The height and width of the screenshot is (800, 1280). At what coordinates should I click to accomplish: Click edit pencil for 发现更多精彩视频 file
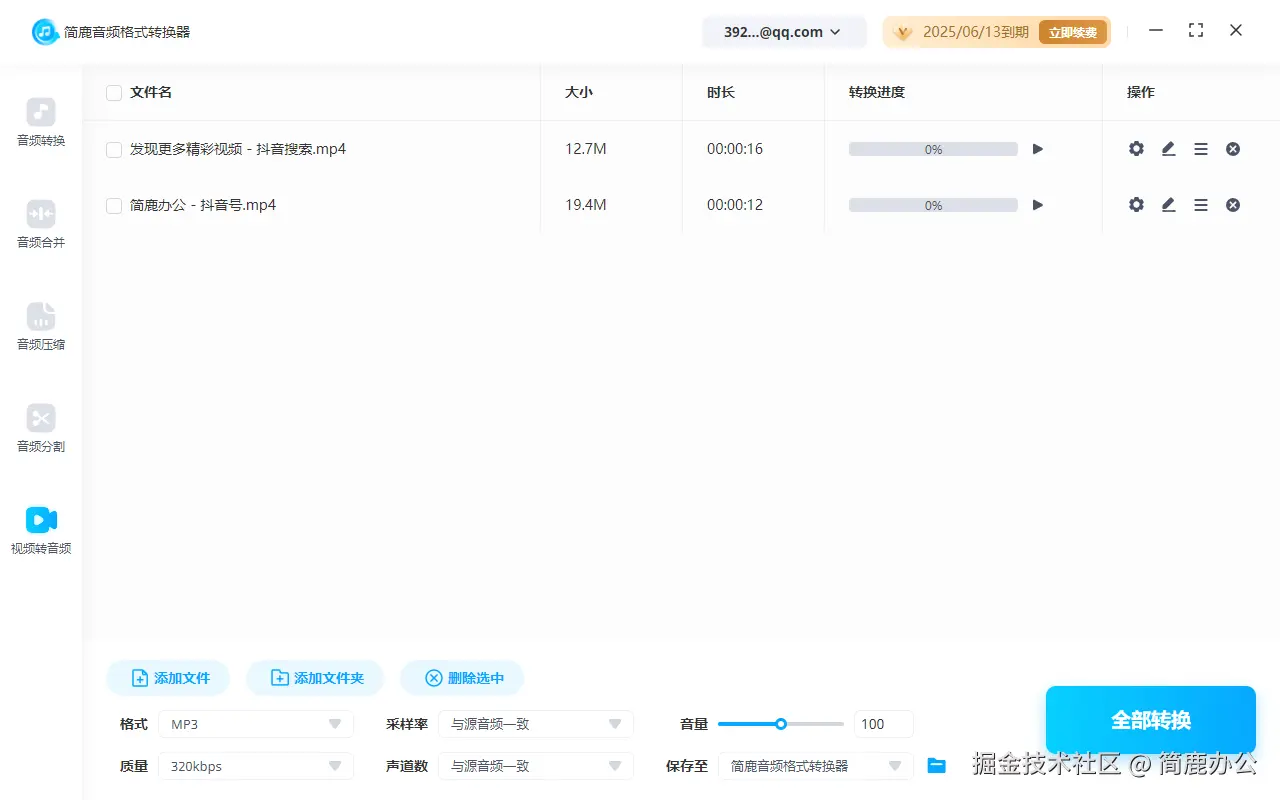(1168, 149)
